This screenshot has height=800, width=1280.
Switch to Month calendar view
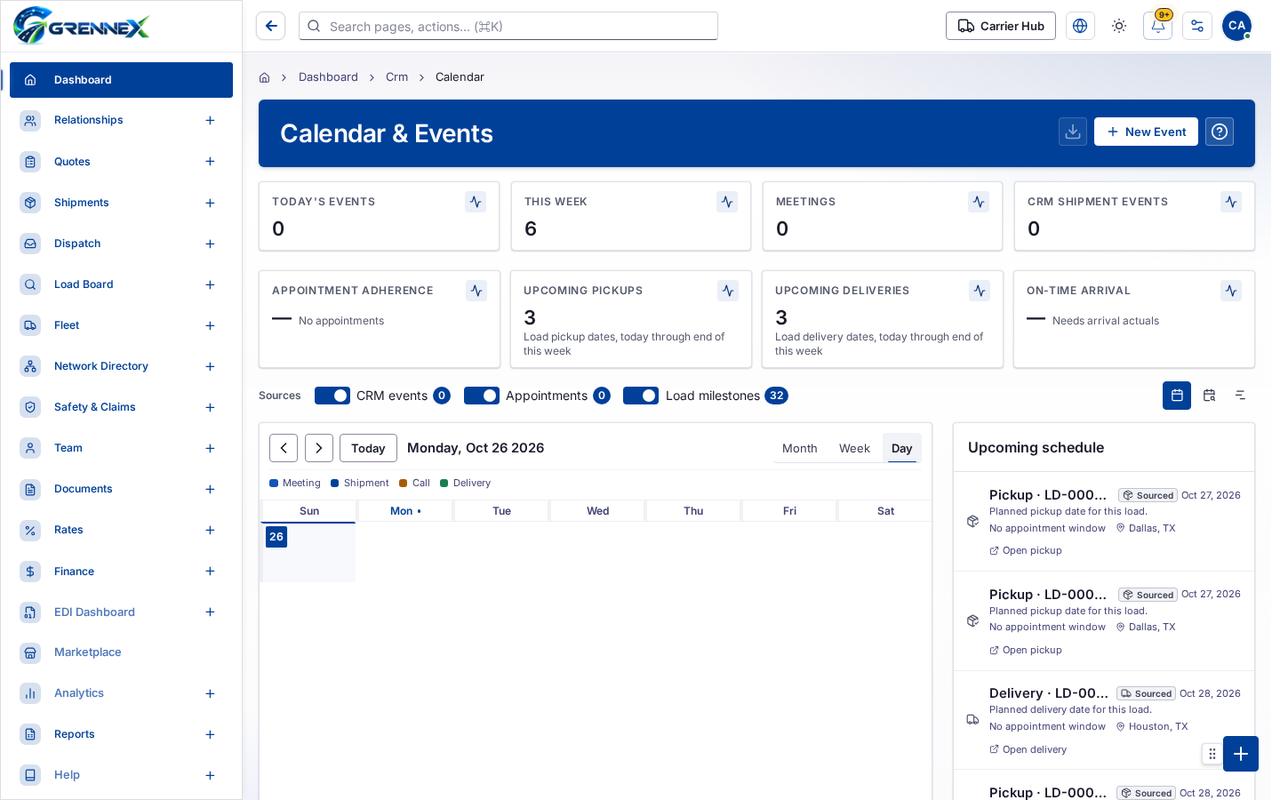point(799,448)
